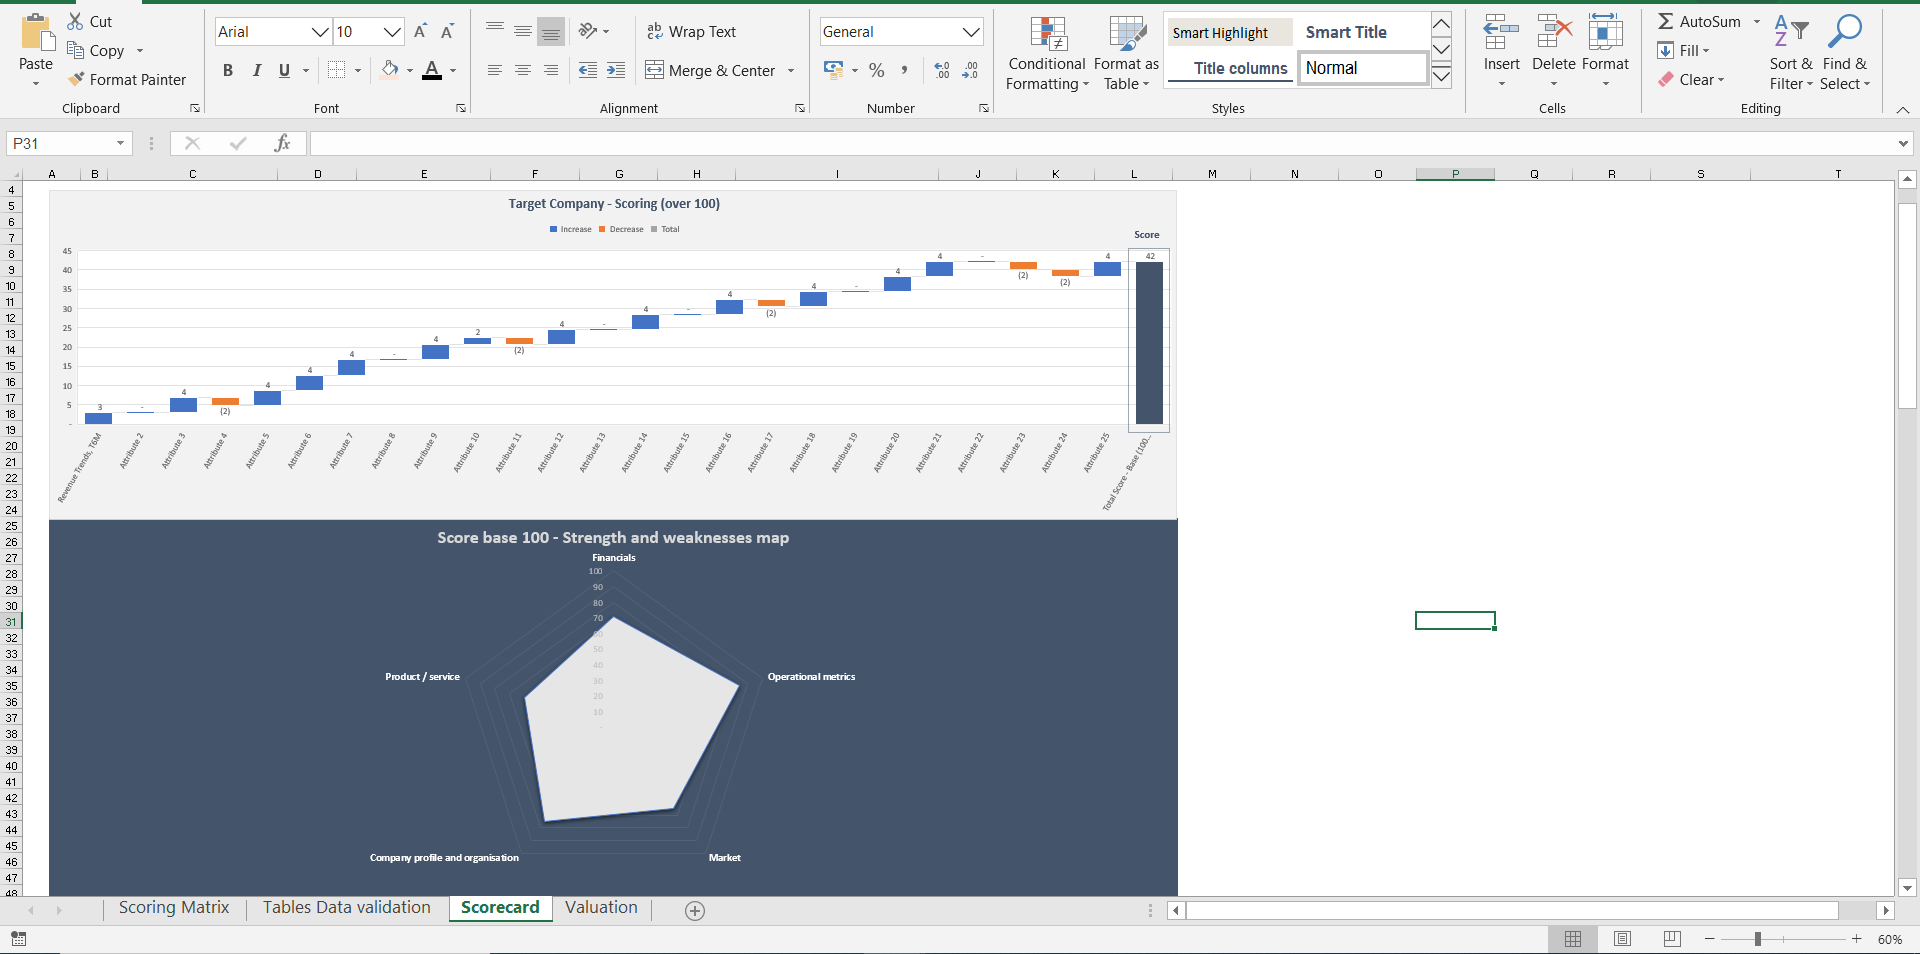Apply the red font color
This screenshot has height=954, width=1920.
[x=432, y=70]
